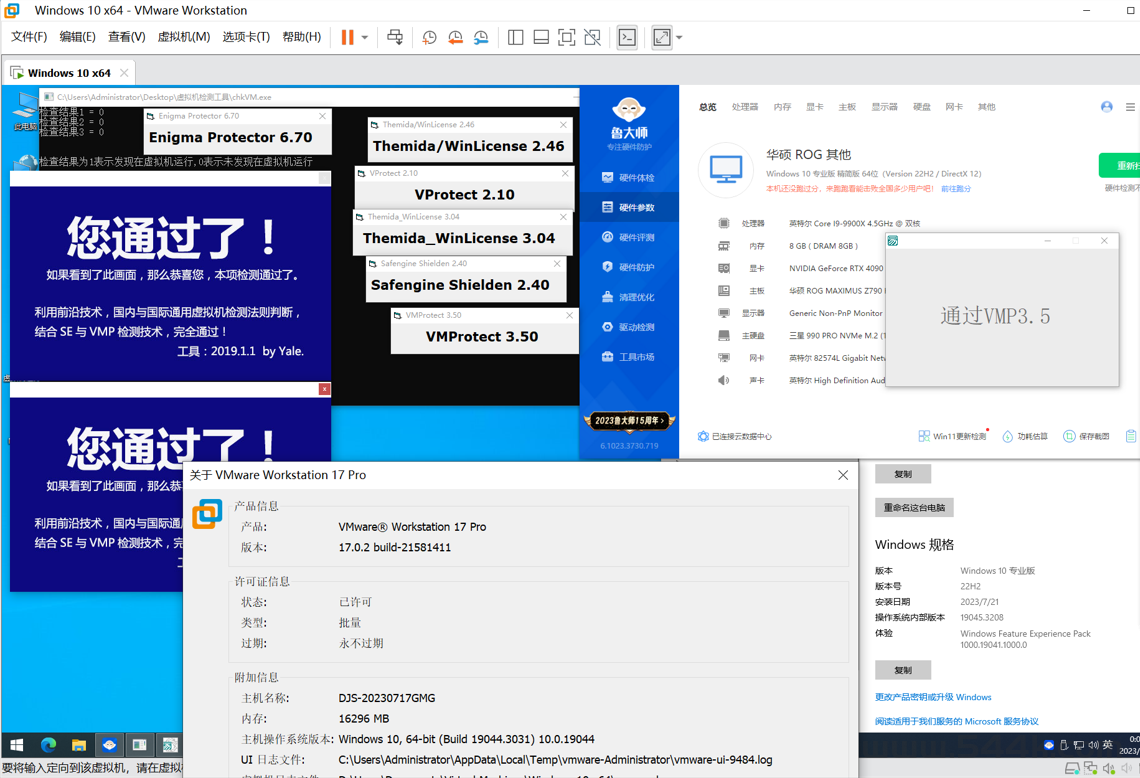The image size is (1140, 778).
Task: Open the Snapshot Manager icon
Action: (x=481, y=37)
